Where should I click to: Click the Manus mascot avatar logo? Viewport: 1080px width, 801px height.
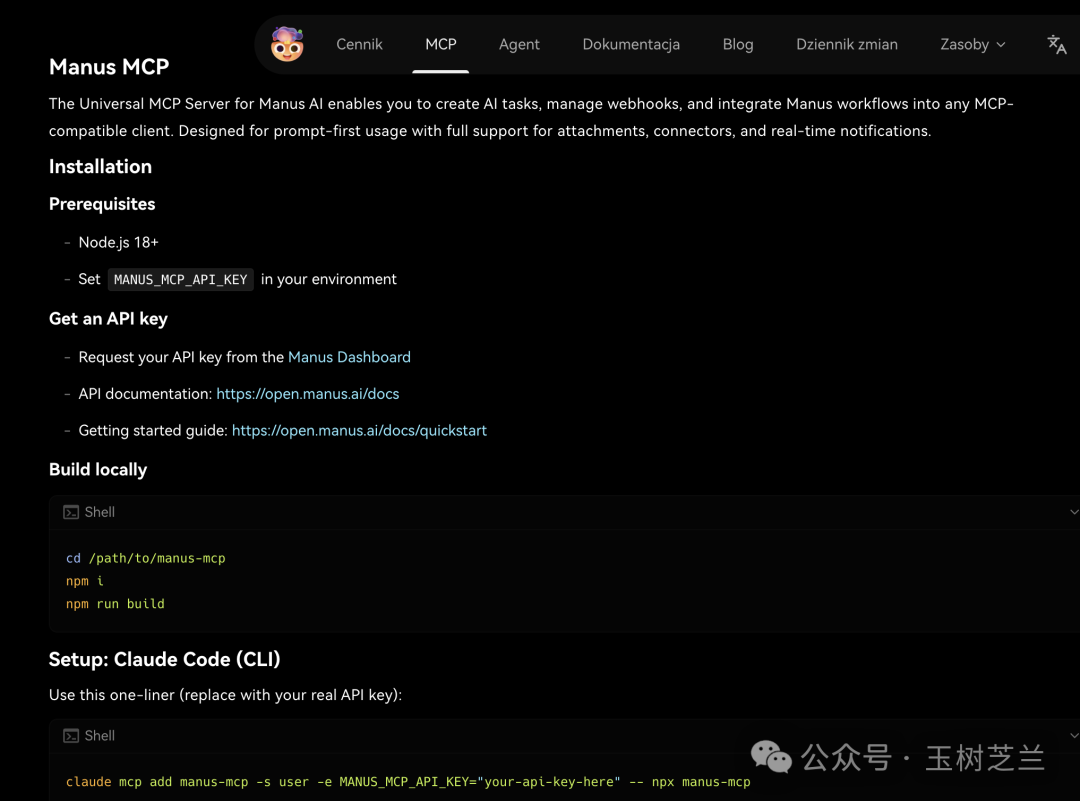287,45
